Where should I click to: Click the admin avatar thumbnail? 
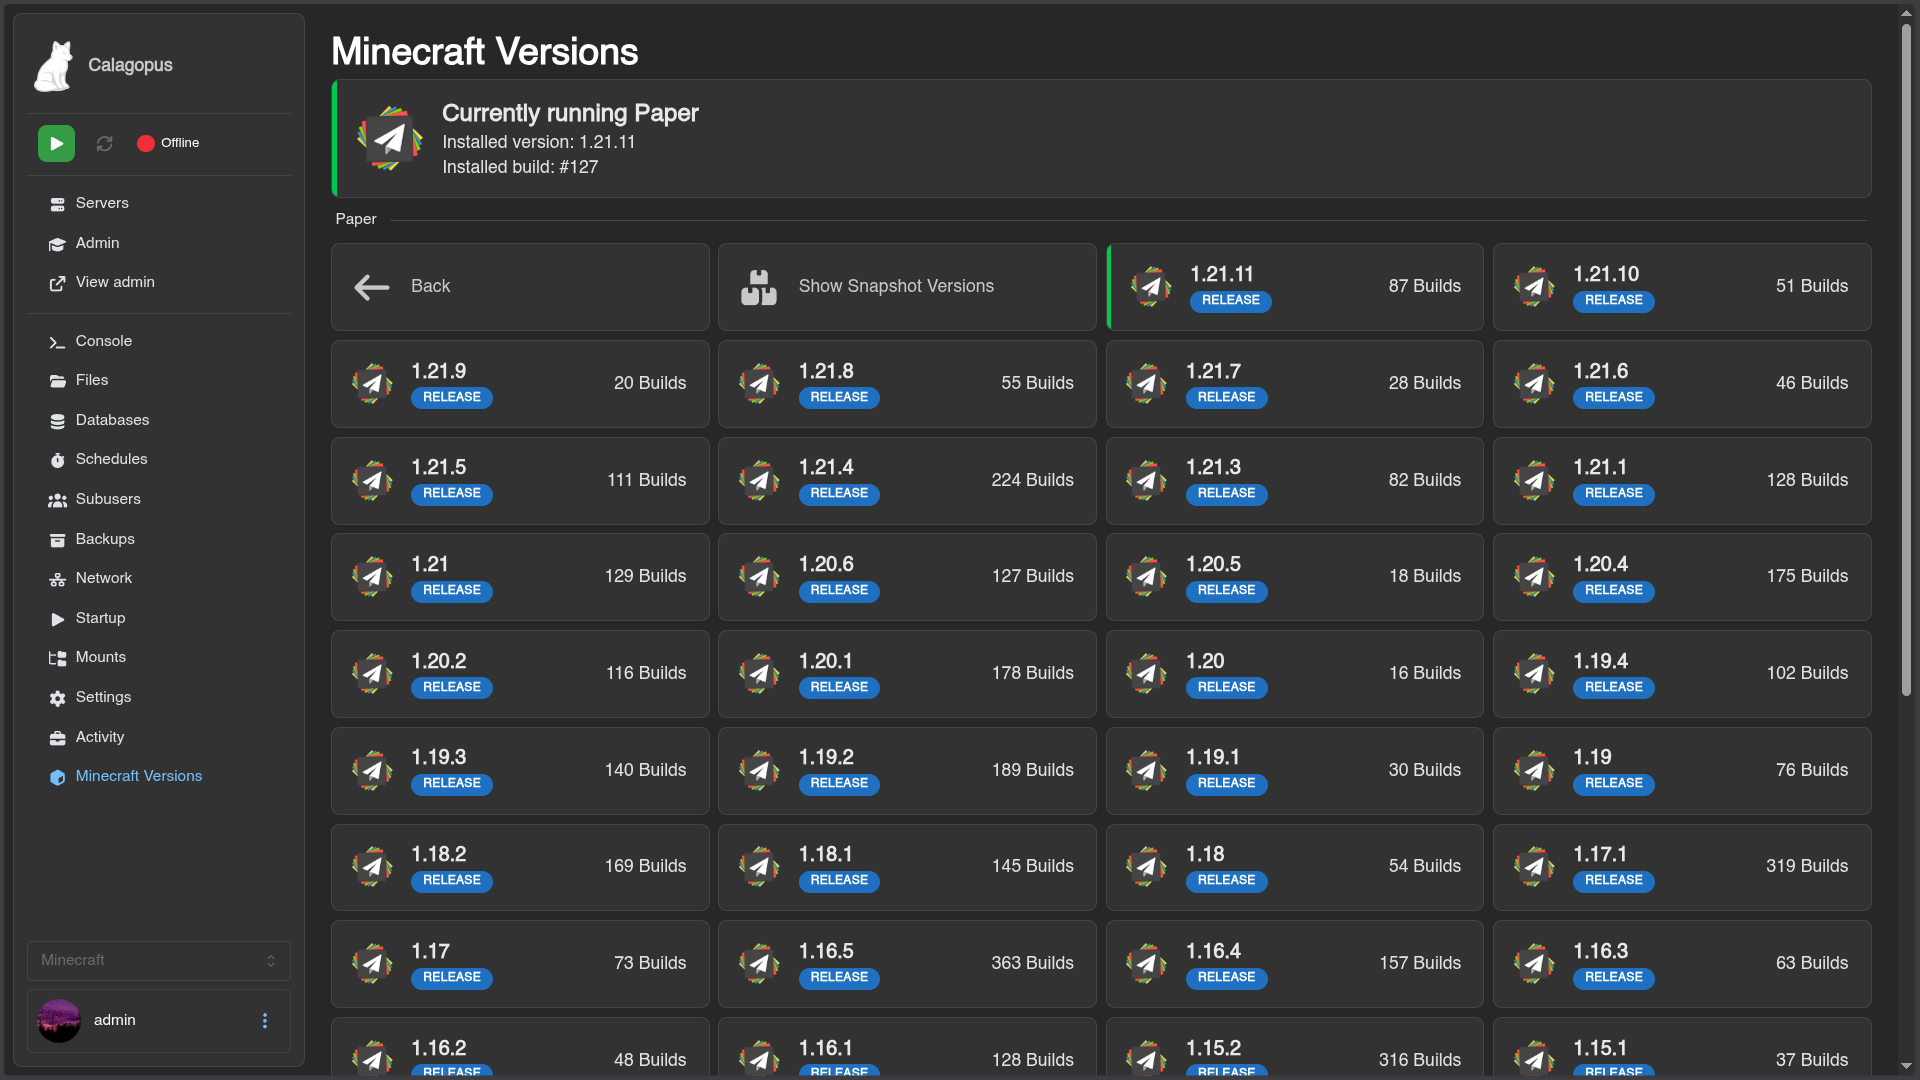[x=59, y=1021]
